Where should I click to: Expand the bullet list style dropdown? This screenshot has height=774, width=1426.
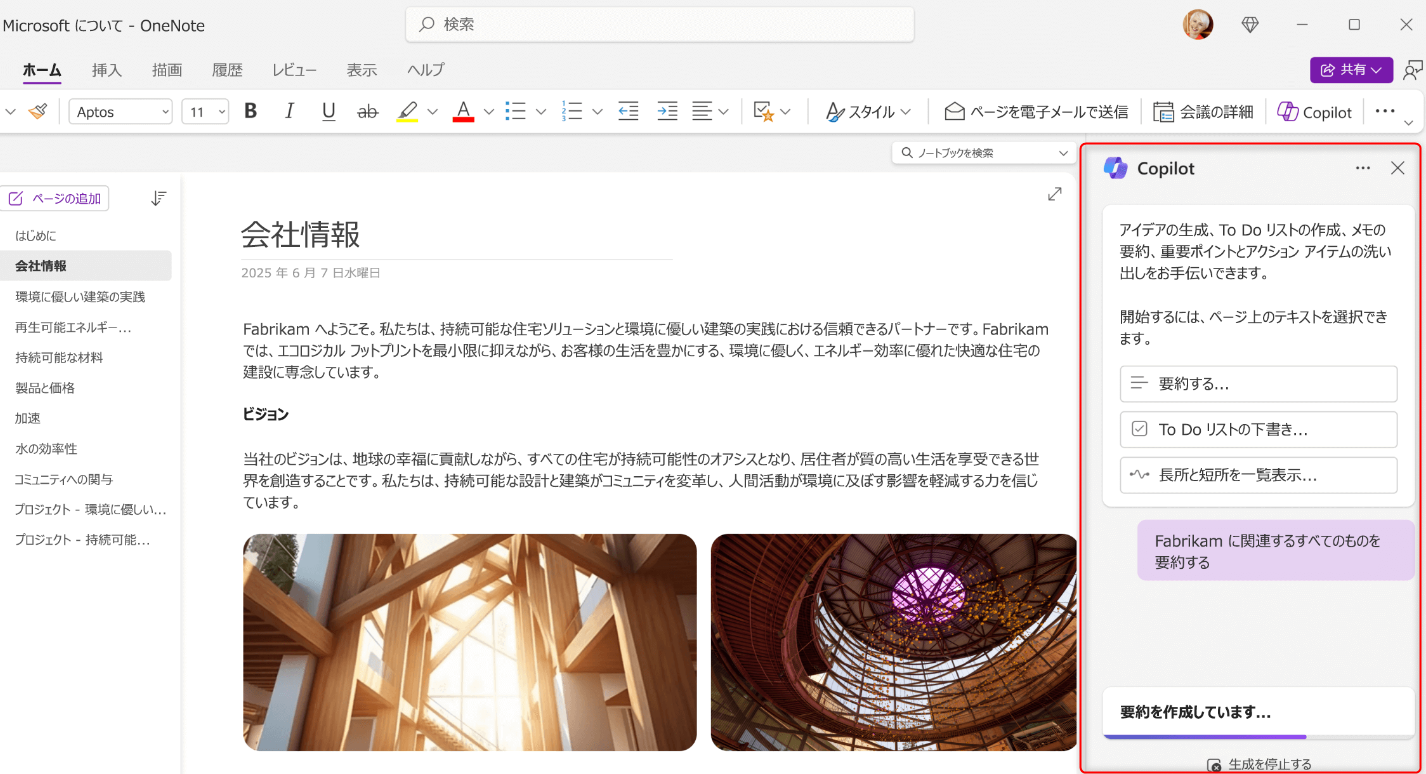pyautogui.click(x=541, y=112)
